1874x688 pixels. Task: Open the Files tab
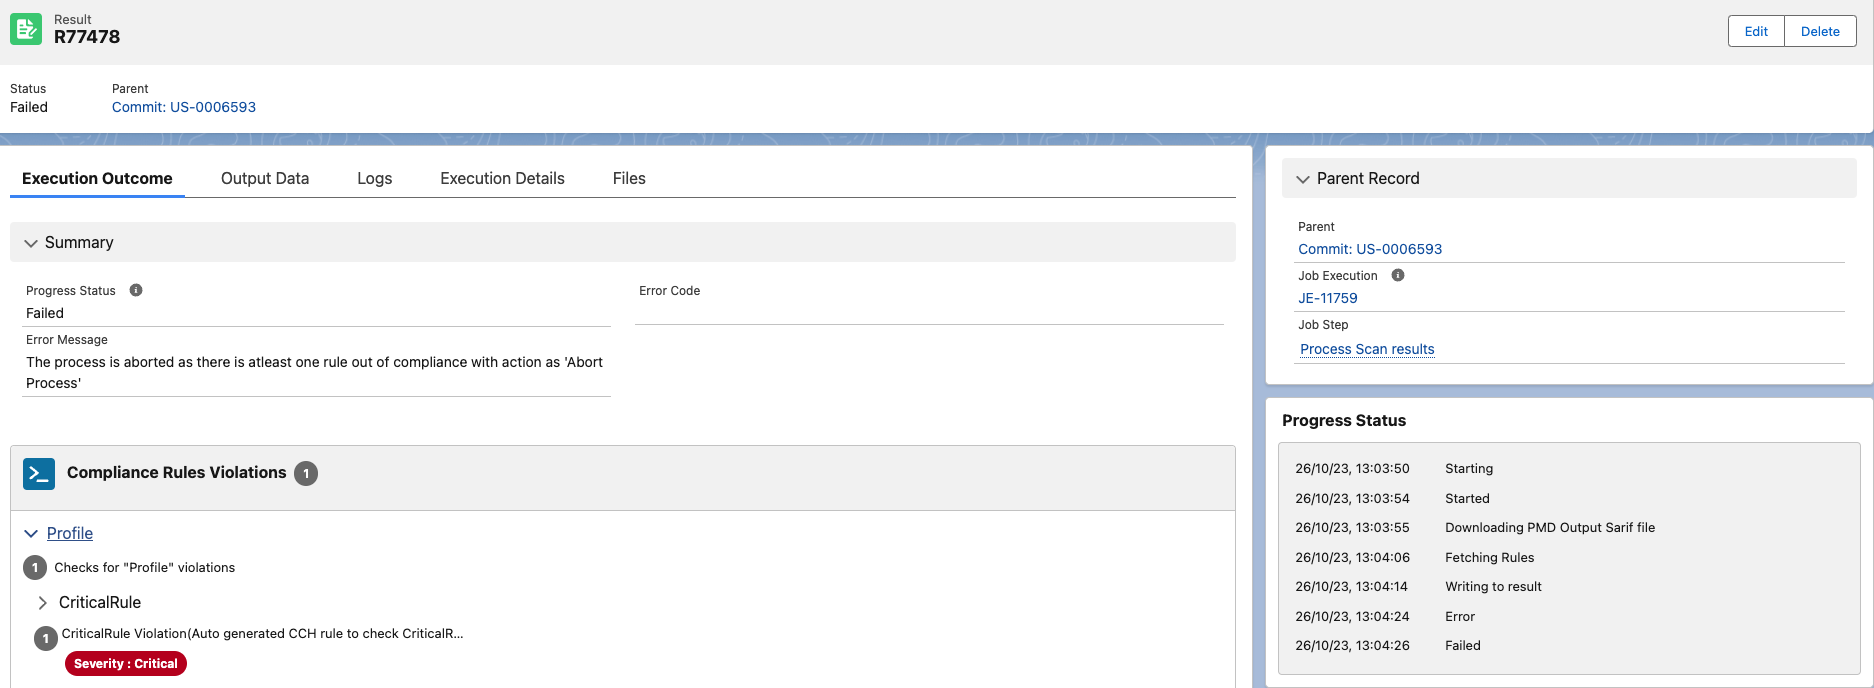tap(629, 178)
